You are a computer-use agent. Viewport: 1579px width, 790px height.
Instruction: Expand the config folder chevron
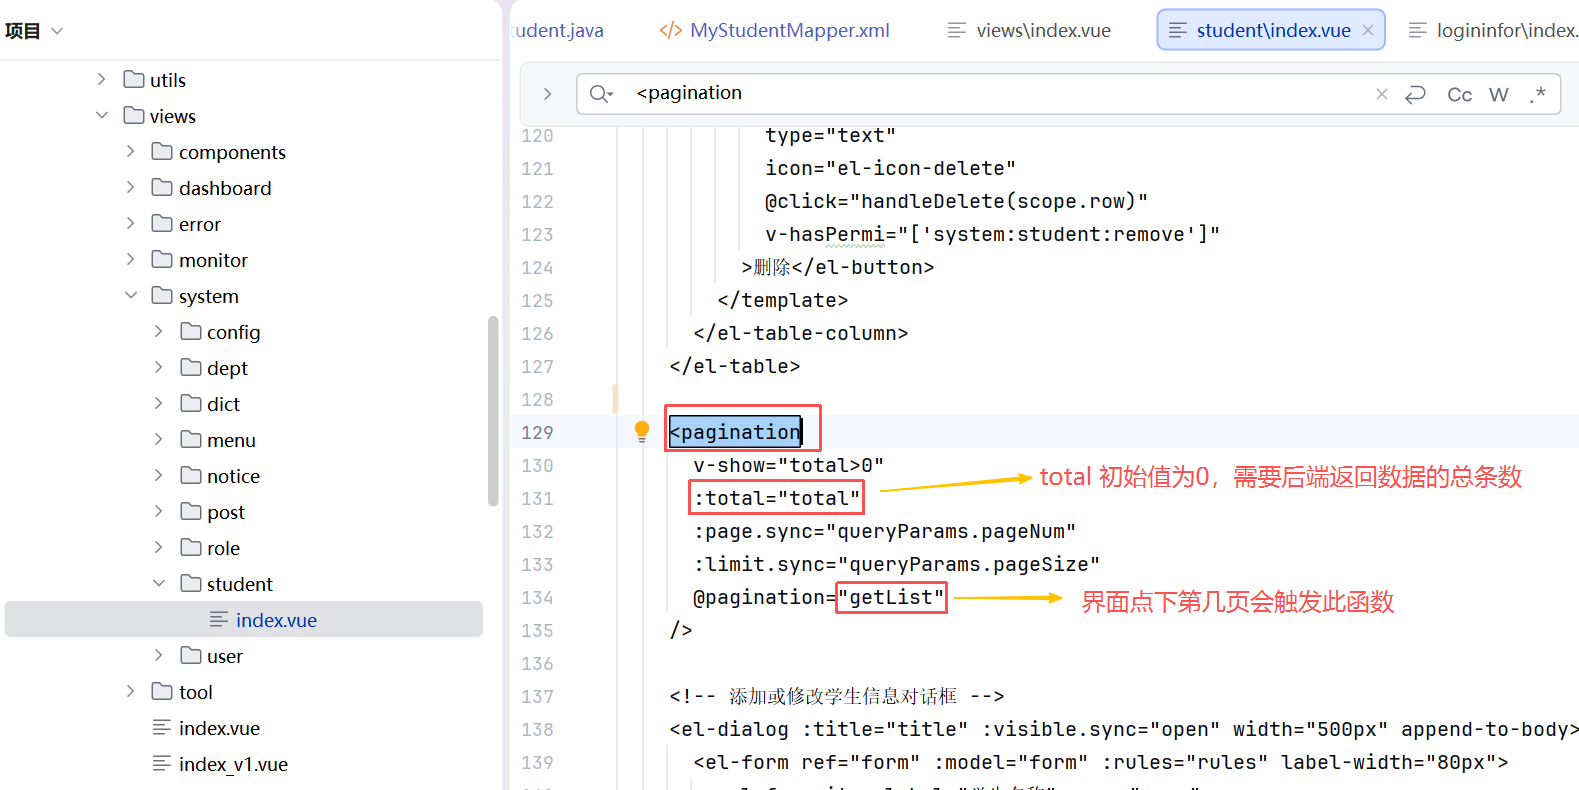pos(158,331)
